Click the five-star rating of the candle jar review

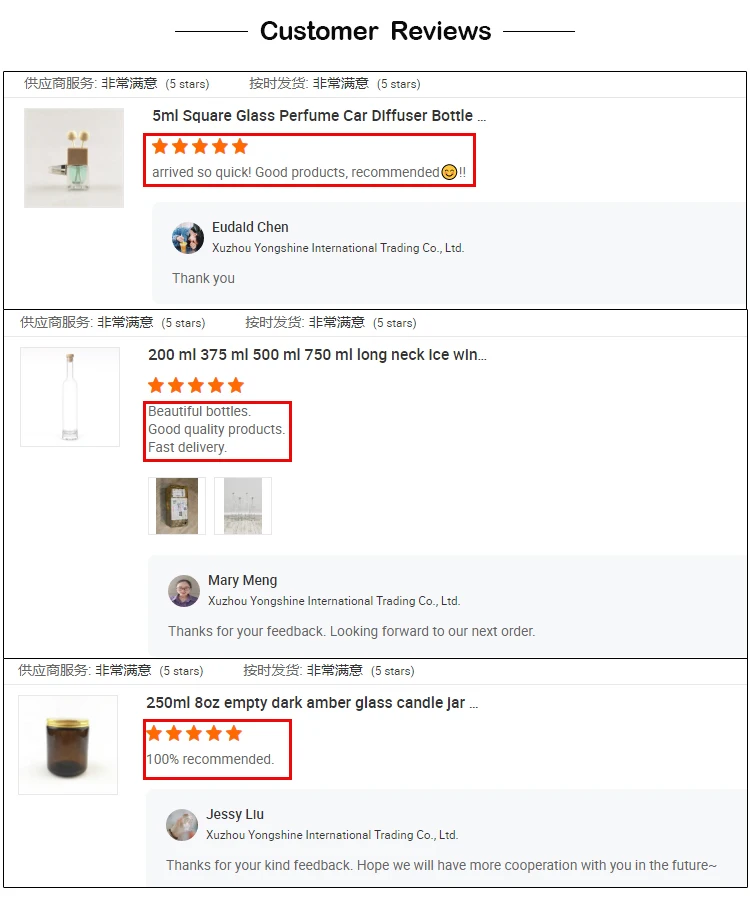click(x=194, y=733)
